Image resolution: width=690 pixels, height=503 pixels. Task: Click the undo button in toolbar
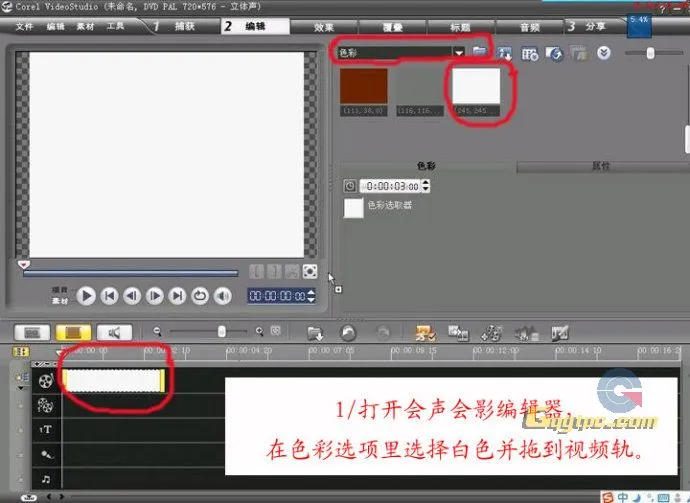pyautogui.click(x=349, y=333)
